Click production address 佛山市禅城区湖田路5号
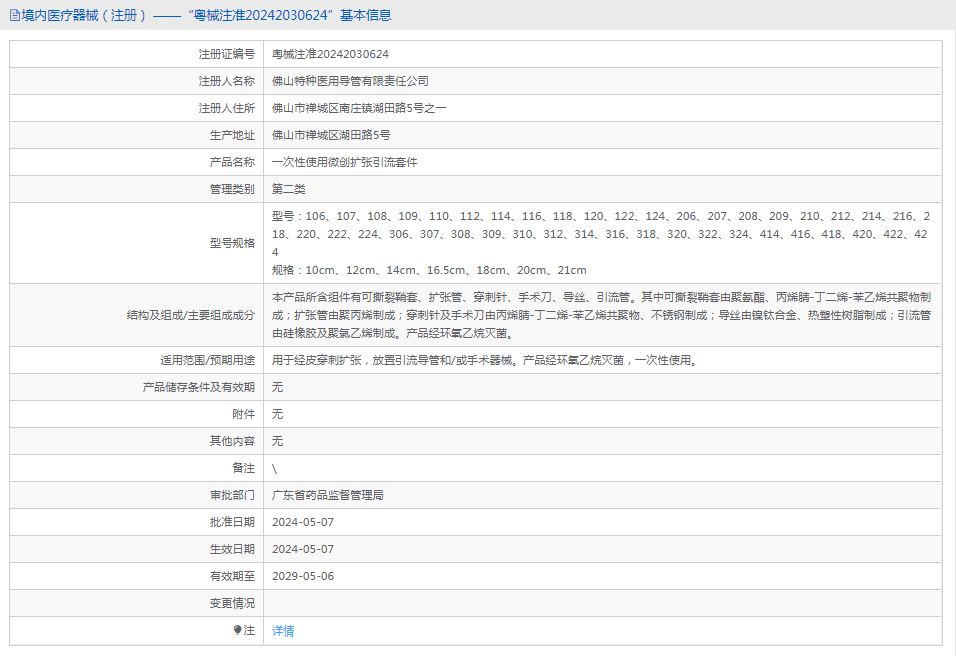956x656 pixels. click(331, 135)
